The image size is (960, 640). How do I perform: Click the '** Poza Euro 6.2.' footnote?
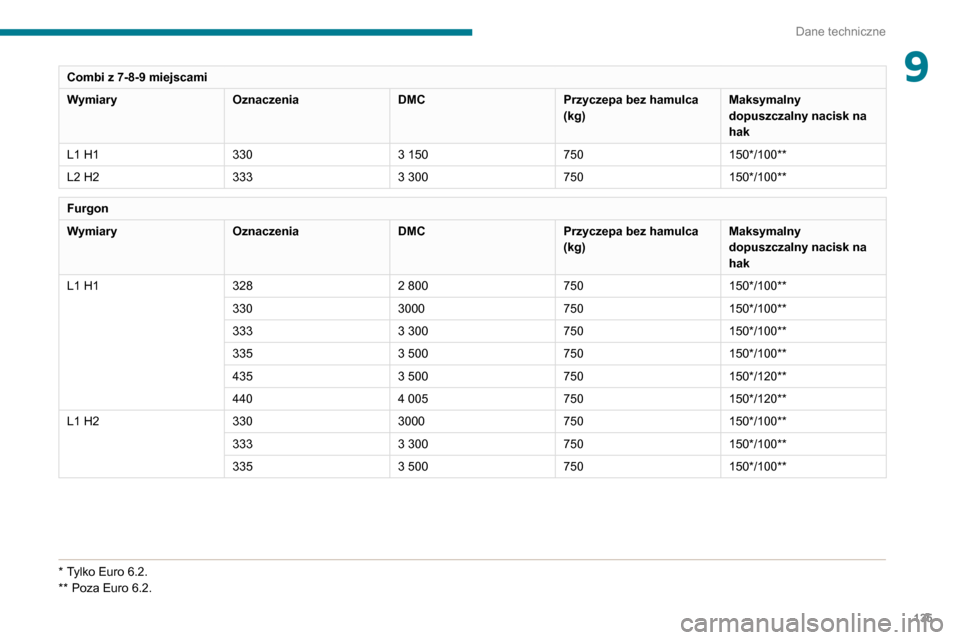(x=105, y=588)
